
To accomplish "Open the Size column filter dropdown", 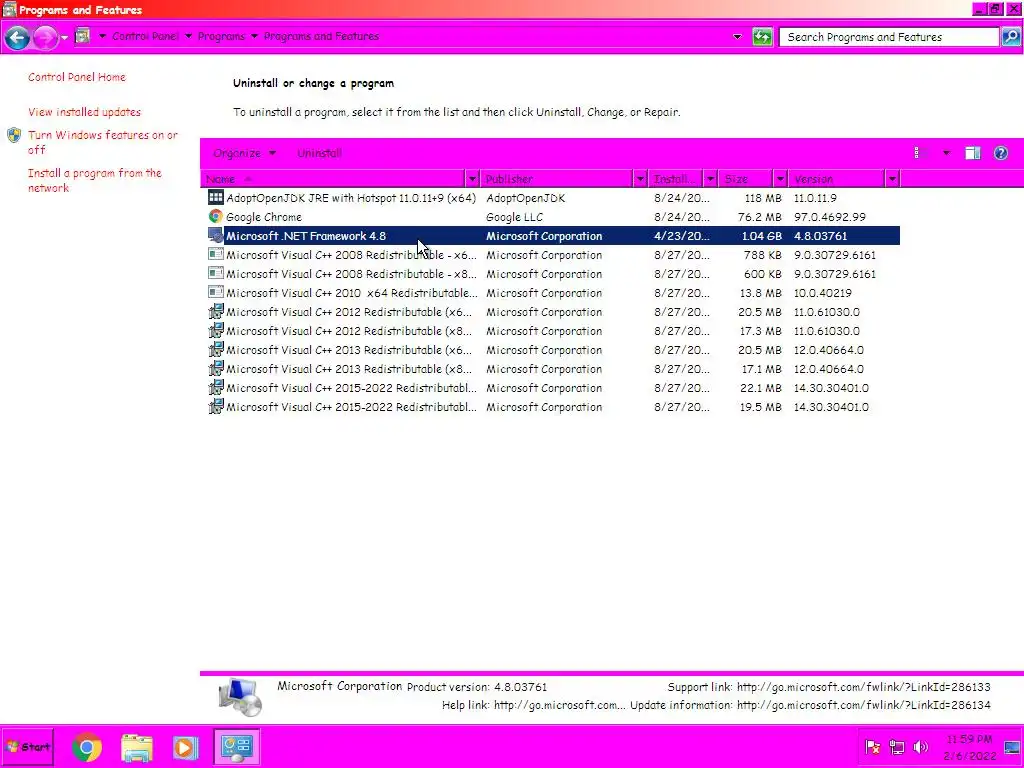I will pos(780,179).
